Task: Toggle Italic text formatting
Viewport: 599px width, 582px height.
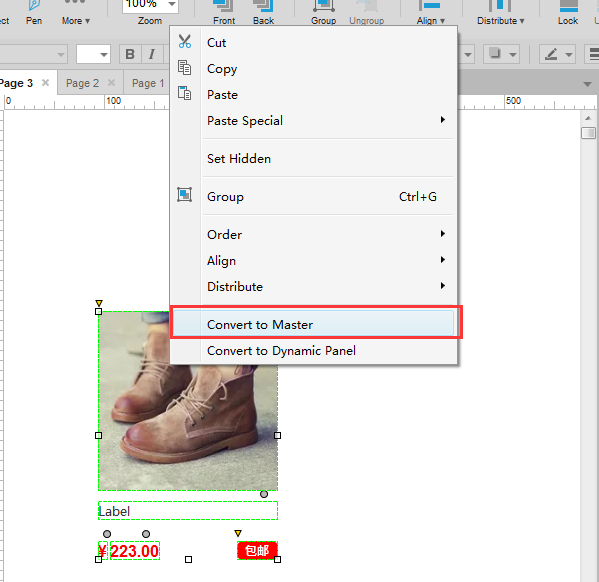Action: 152,54
